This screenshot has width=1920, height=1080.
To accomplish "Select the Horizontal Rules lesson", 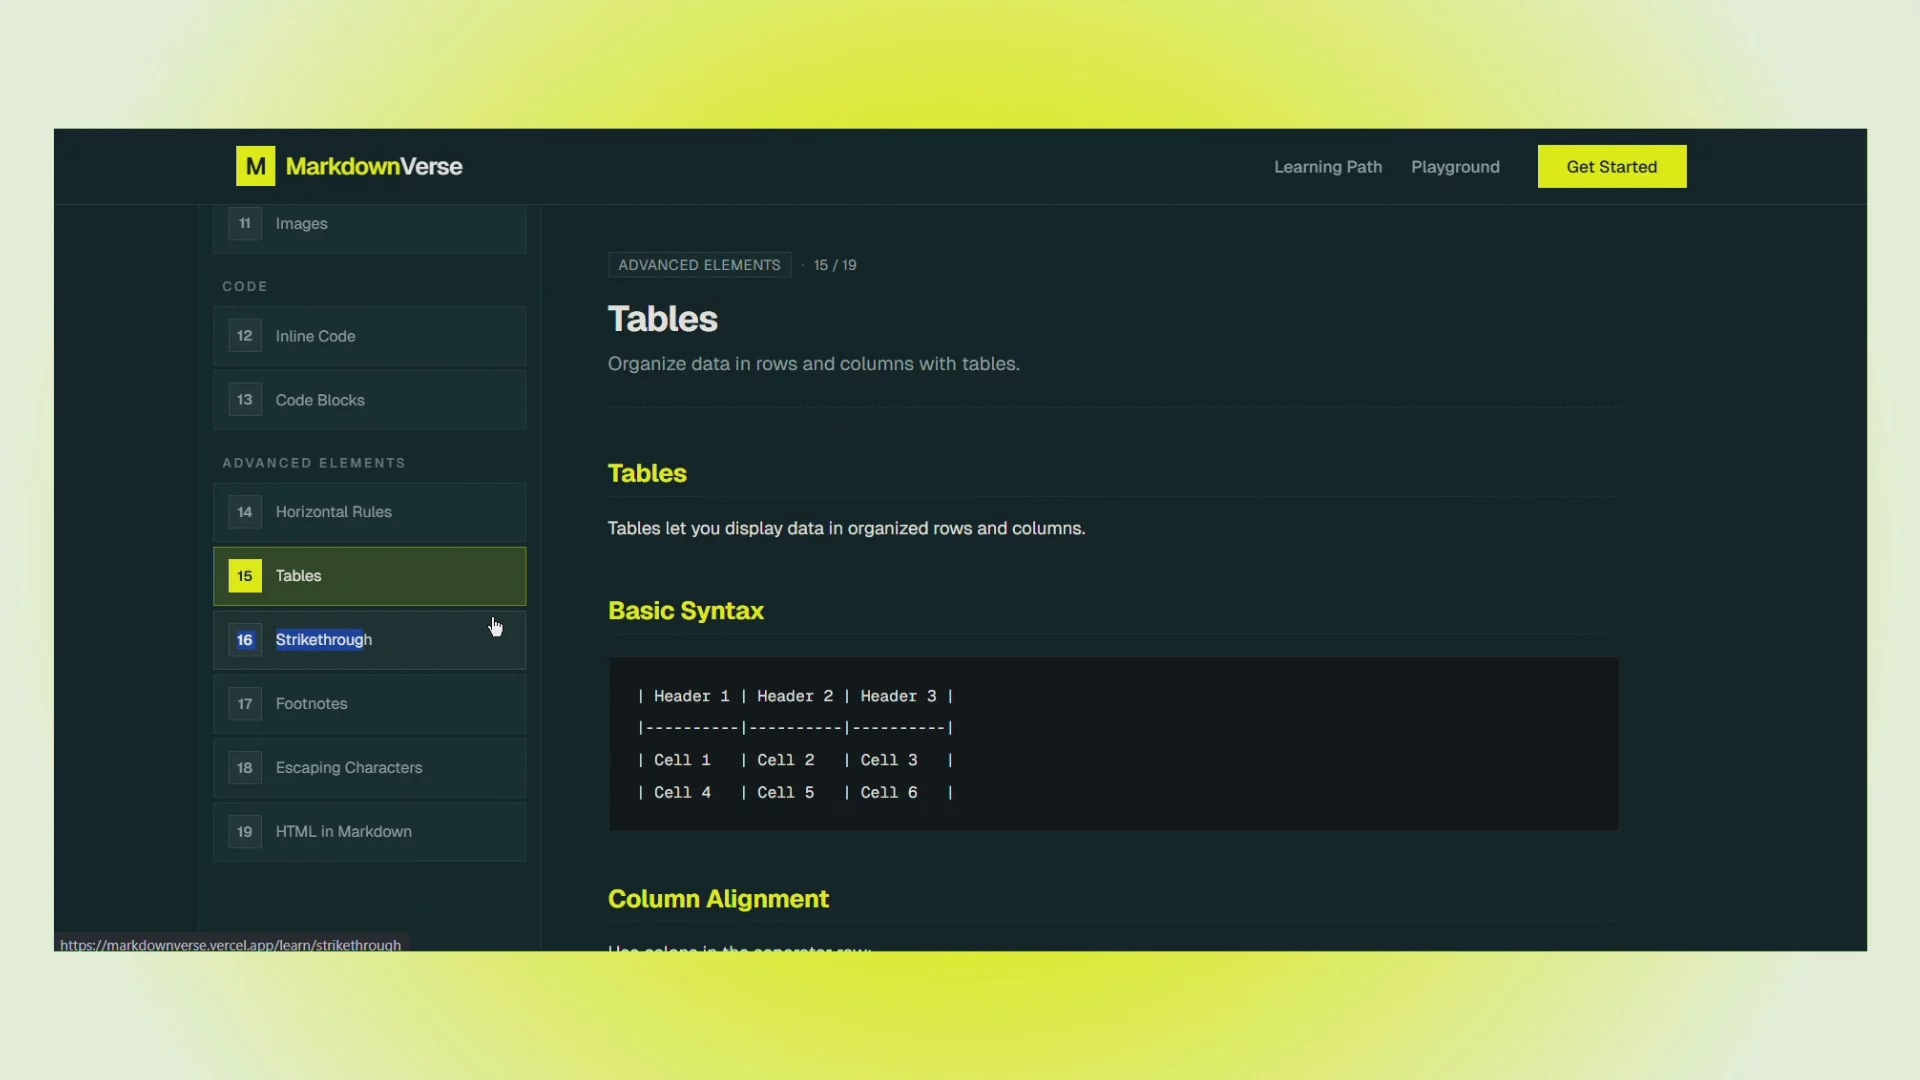I will (x=334, y=512).
